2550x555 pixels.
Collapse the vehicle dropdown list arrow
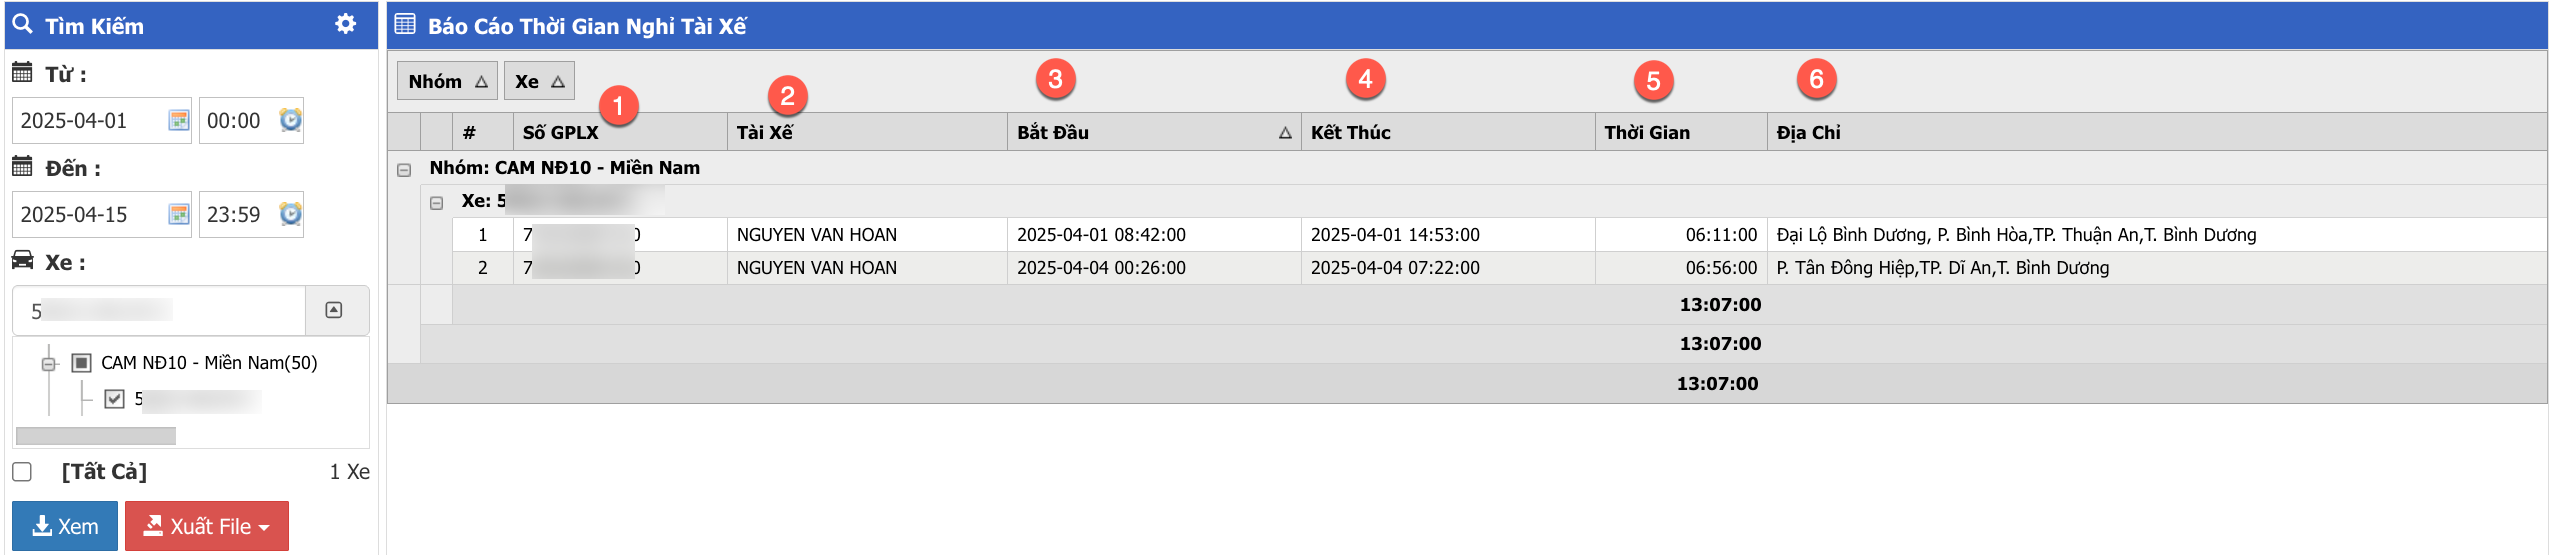tap(334, 311)
